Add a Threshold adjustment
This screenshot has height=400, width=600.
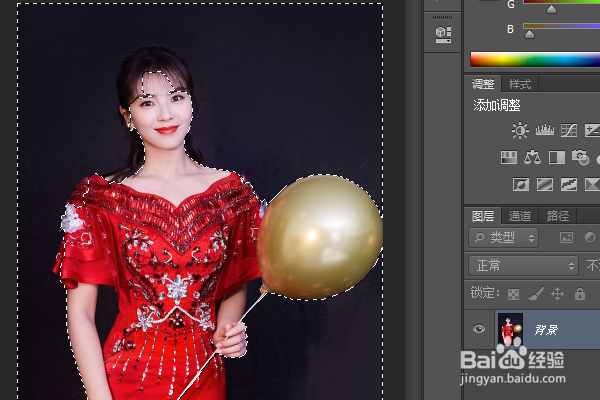pos(569,184)
